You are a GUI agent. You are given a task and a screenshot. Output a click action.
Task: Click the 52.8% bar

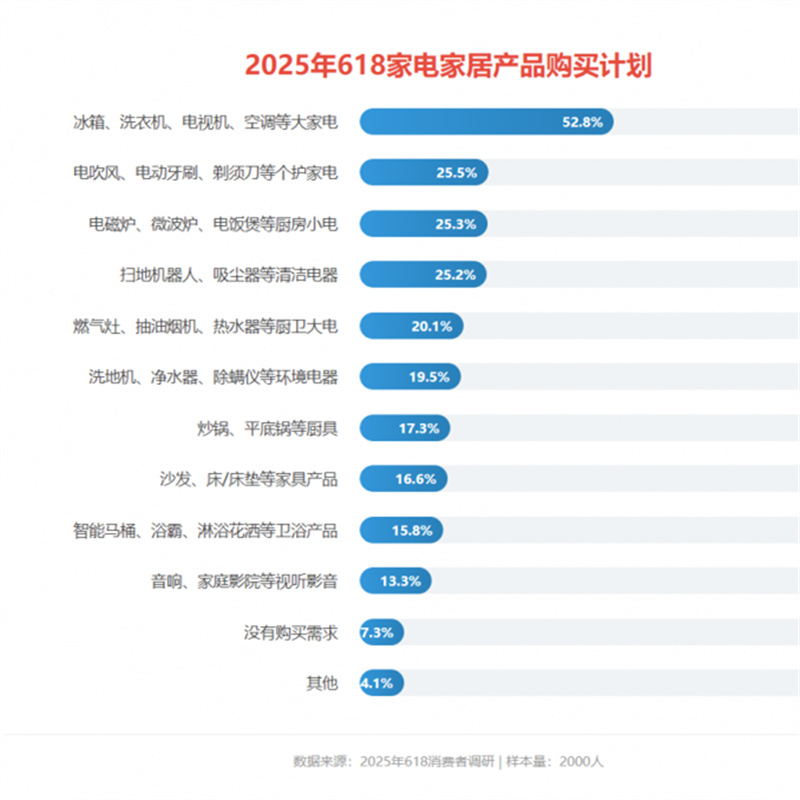(486, 121)
